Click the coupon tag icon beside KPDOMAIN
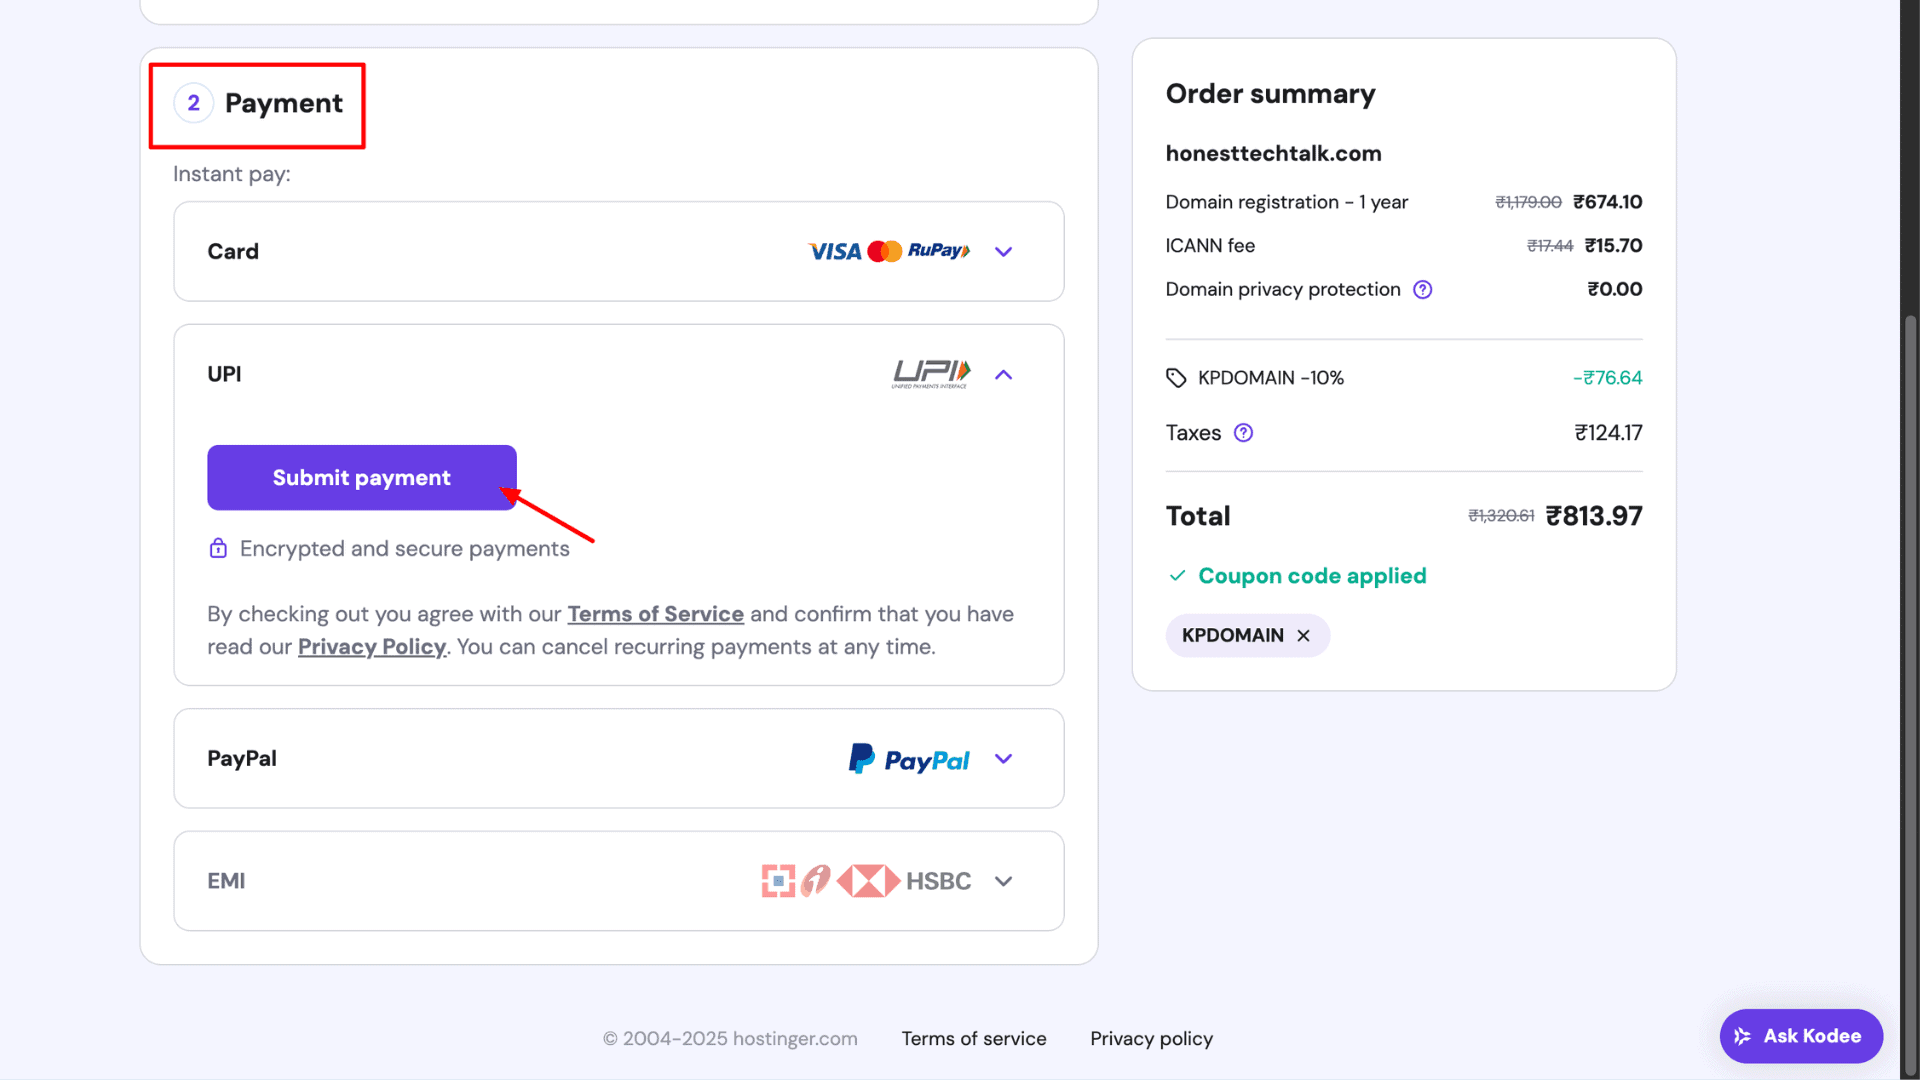 coord(1176,378)
